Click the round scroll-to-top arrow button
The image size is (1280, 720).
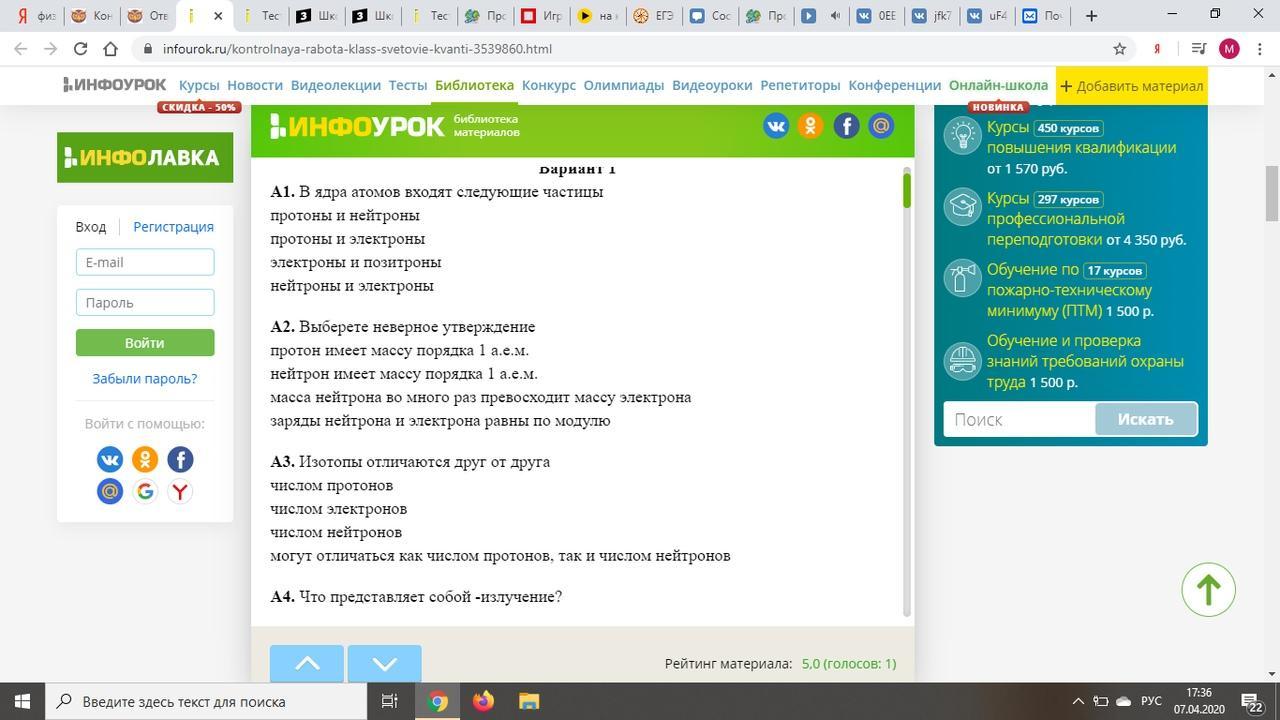[x=1208, y=590]
